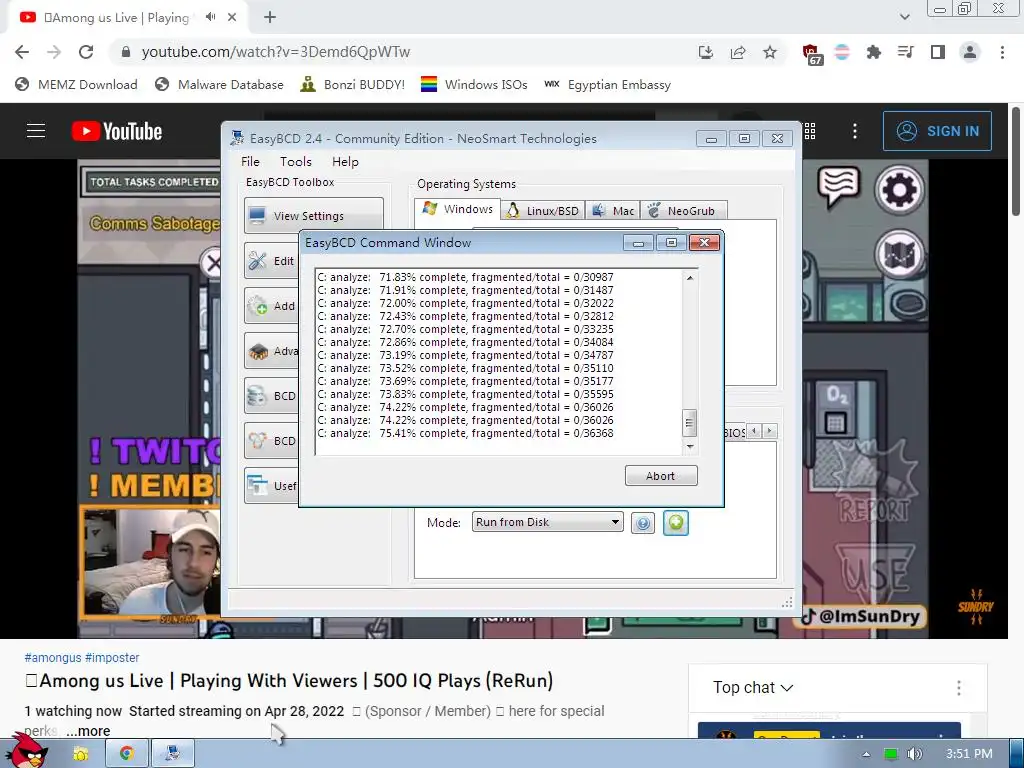This screenshot has height=768, width=1024.
Task: Click the Add button in EasyBCD Toolbox
Action: click(272, 306)
